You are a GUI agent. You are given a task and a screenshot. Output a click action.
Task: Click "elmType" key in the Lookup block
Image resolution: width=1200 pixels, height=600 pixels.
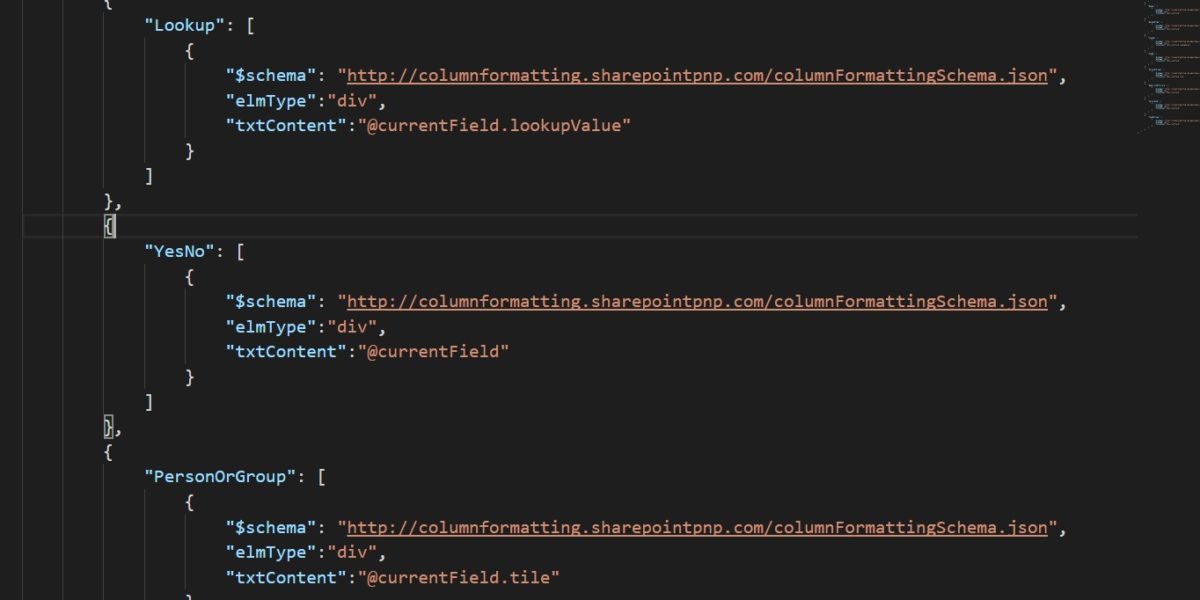click(270, 101)
